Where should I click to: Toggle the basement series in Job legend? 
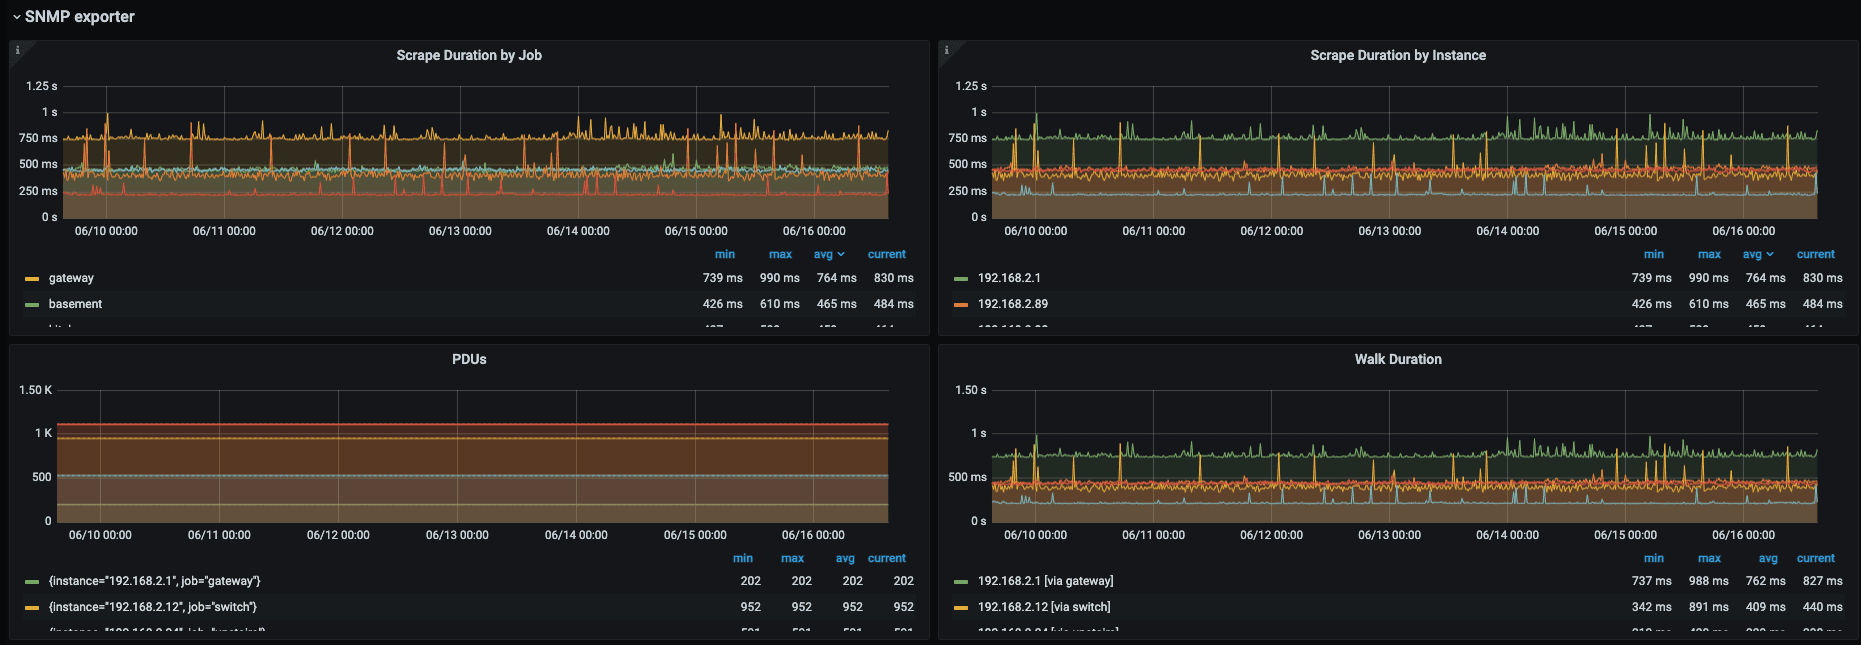coord(75,305)
